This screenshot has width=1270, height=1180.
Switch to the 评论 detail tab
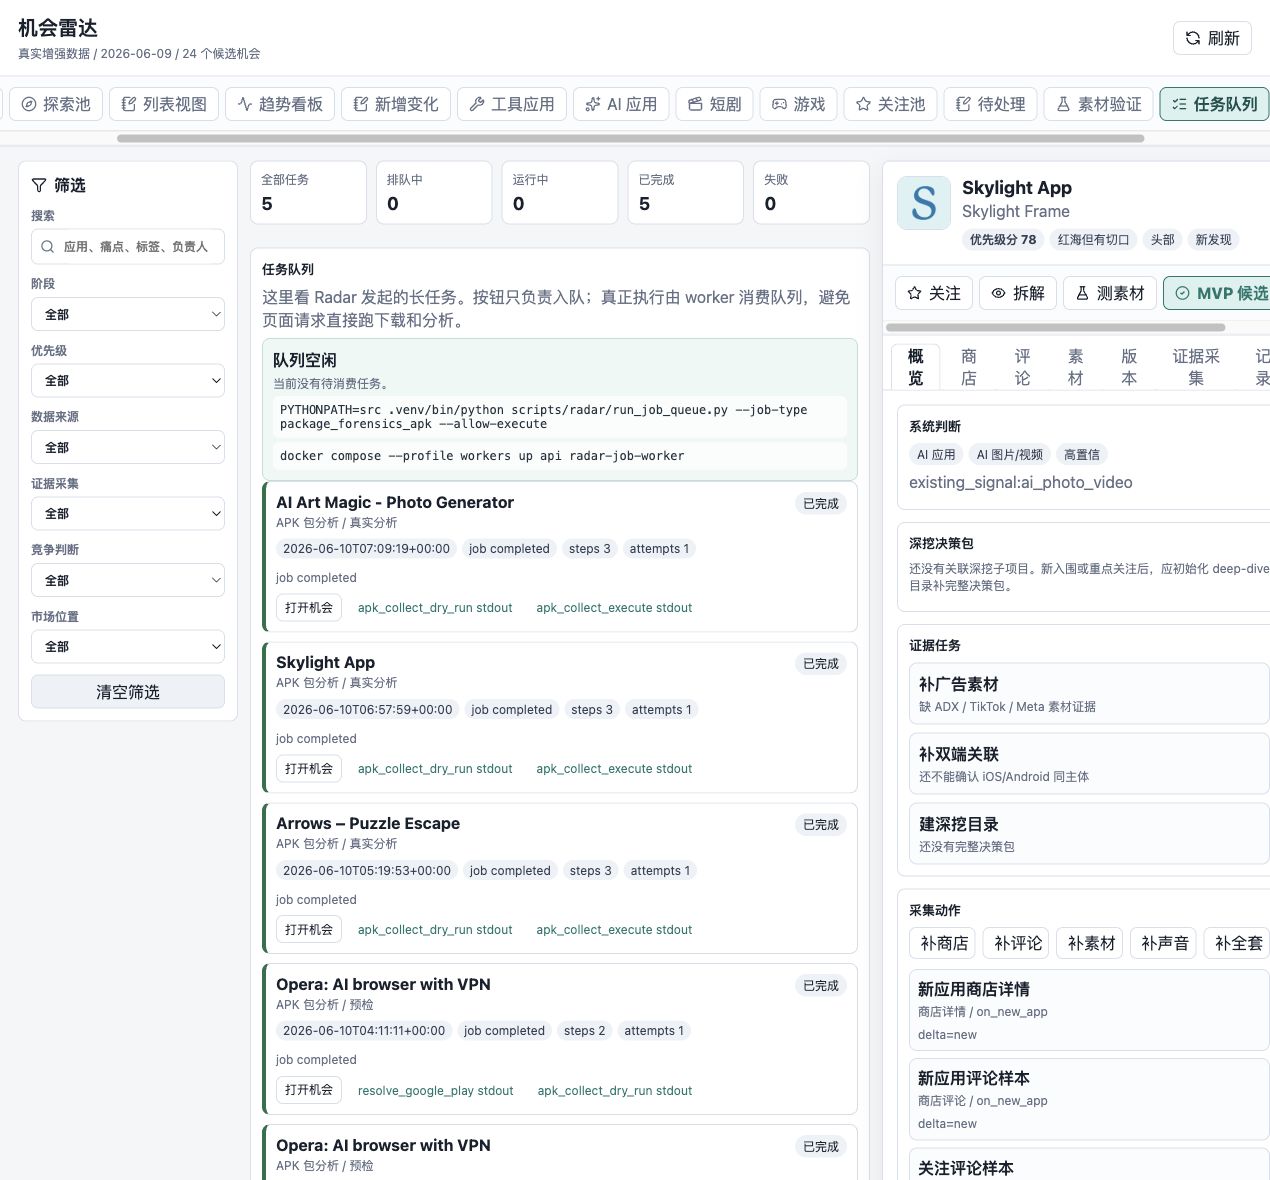[x=1022, y=367]
